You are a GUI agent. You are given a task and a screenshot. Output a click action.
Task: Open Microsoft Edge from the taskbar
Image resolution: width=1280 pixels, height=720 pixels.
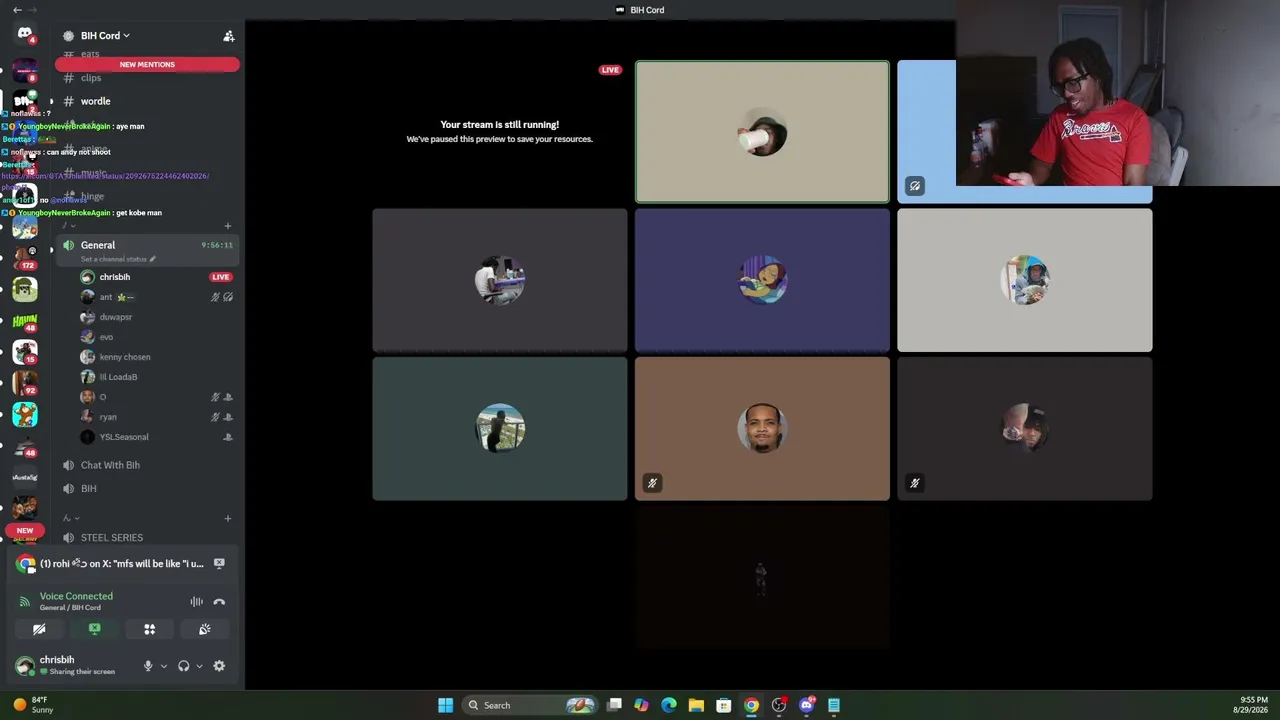[669, 705]
